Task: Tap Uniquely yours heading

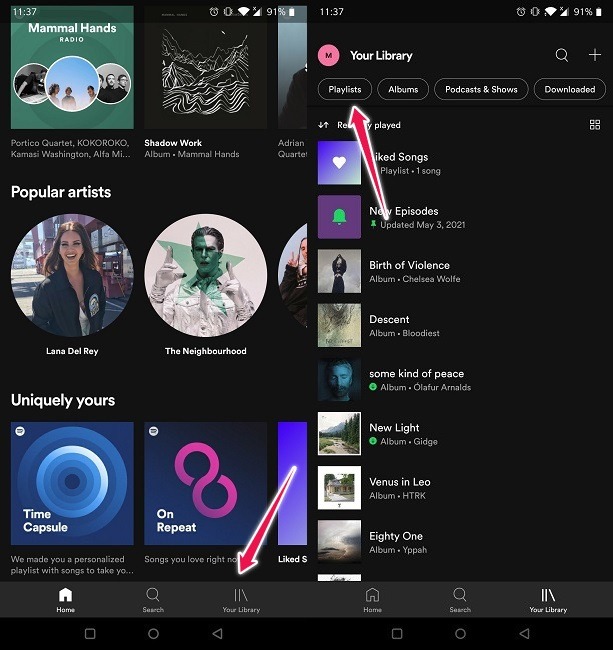Action: (63, 400)
